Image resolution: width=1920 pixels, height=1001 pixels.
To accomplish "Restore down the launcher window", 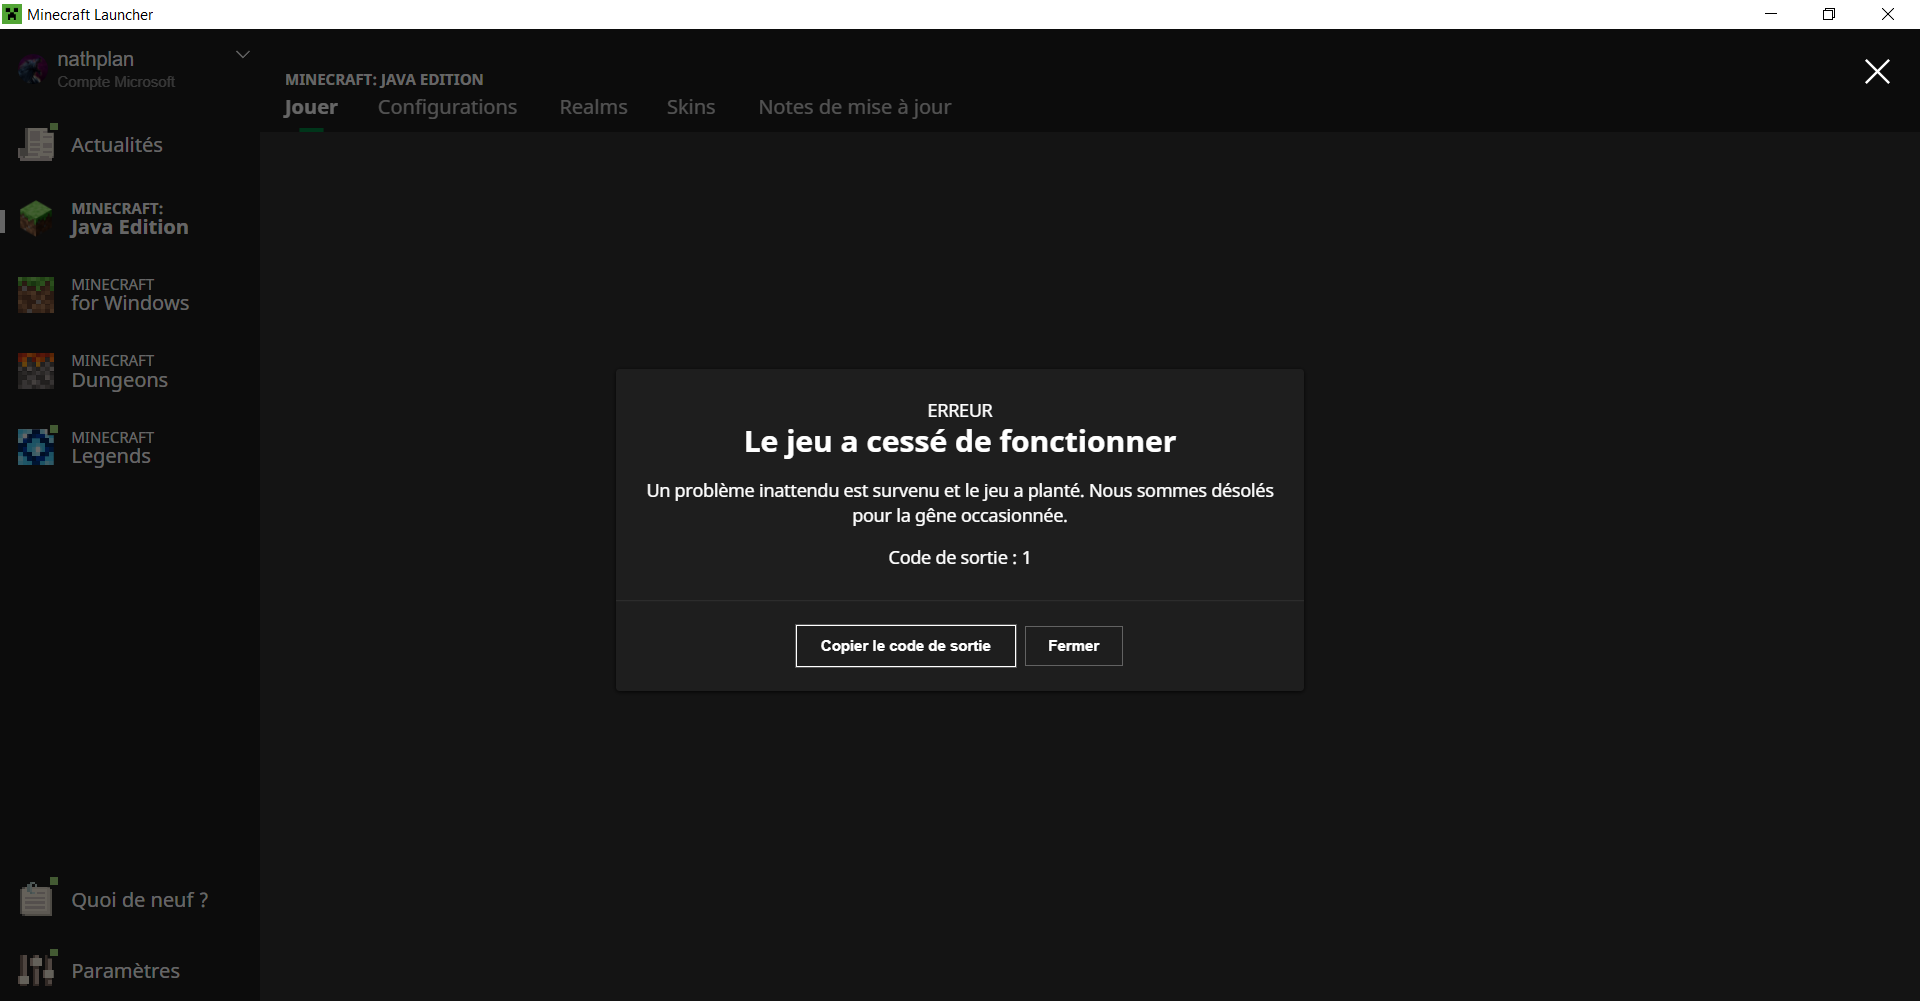I will (1829, 14).
